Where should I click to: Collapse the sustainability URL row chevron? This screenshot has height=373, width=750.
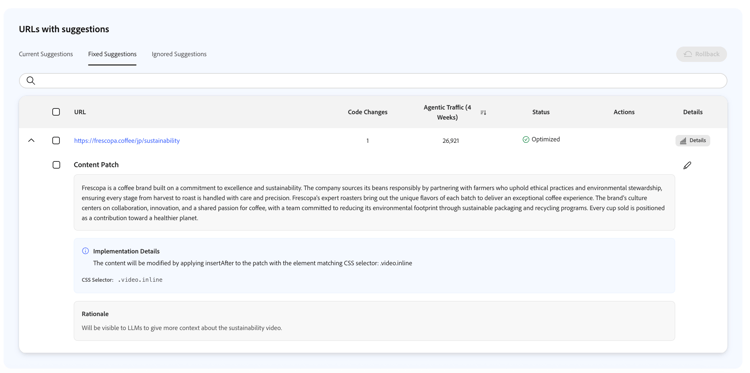click(32, 141)
